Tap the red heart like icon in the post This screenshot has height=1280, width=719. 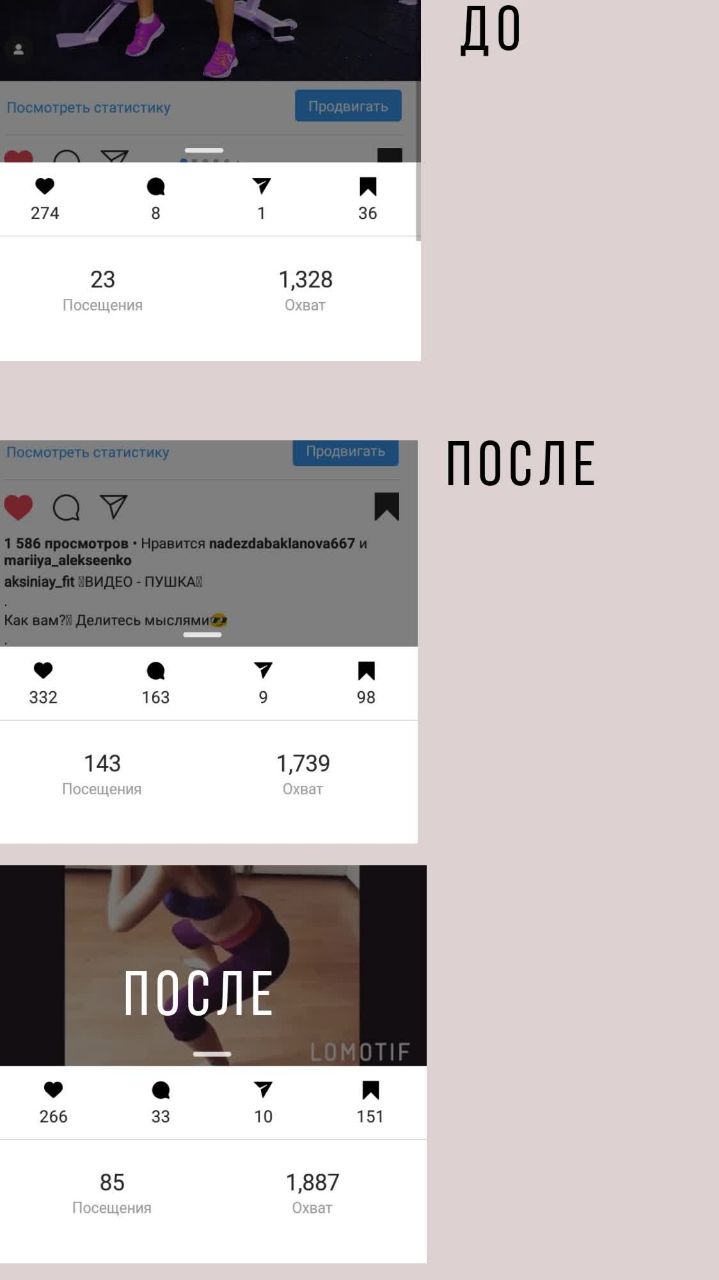(18, 507)
